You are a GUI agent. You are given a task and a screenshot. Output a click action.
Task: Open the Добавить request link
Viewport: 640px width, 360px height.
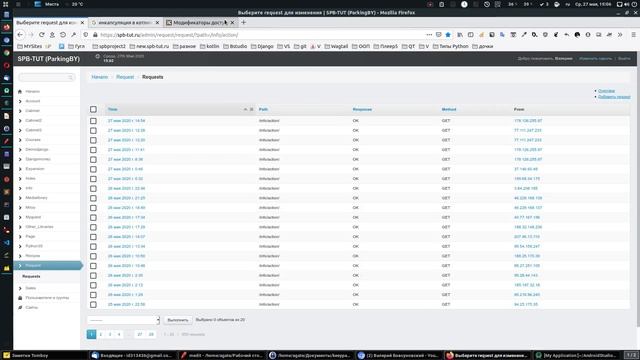pos(614,97)
